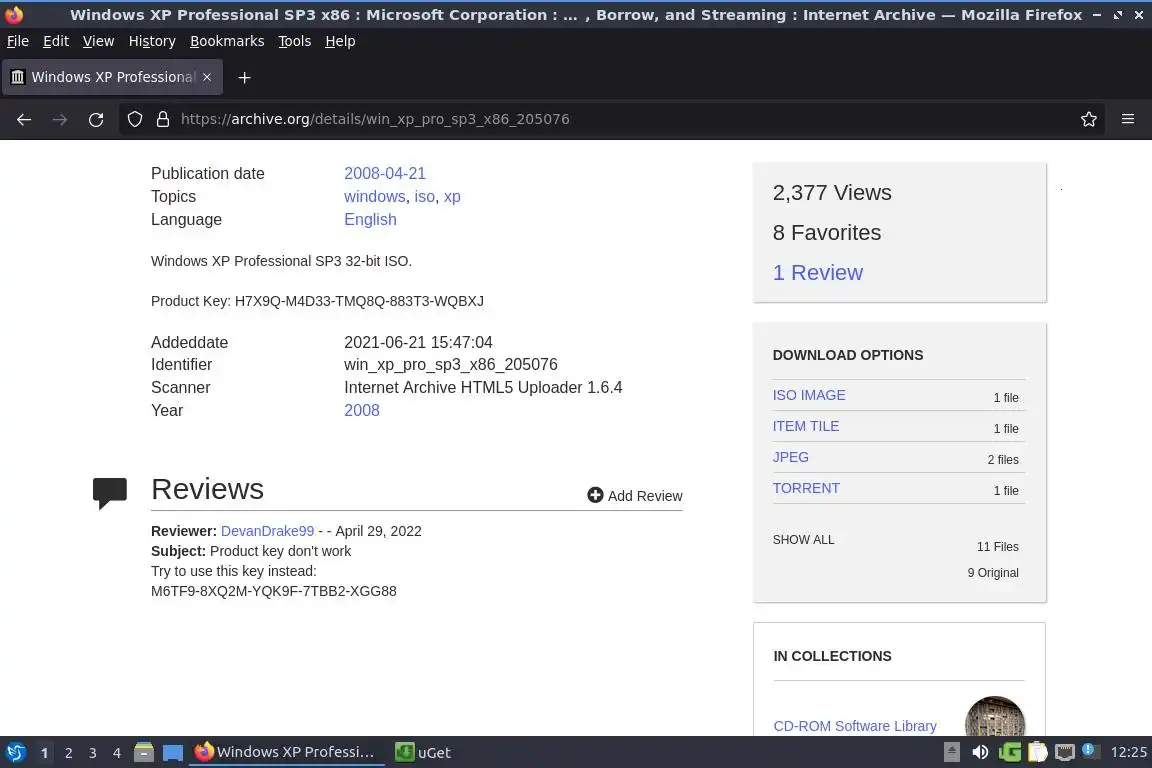Click the show desktop taskbar icon
Image resolution: width=1152 pixels, height=768 pixels.
[x=173, y=753]
